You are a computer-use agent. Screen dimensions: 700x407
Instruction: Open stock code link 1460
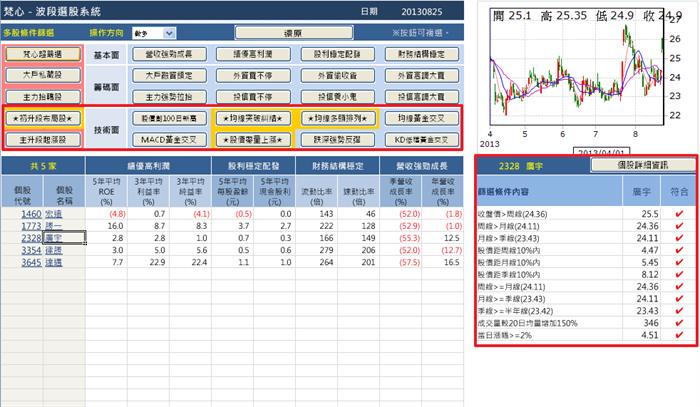pos(31,214)
